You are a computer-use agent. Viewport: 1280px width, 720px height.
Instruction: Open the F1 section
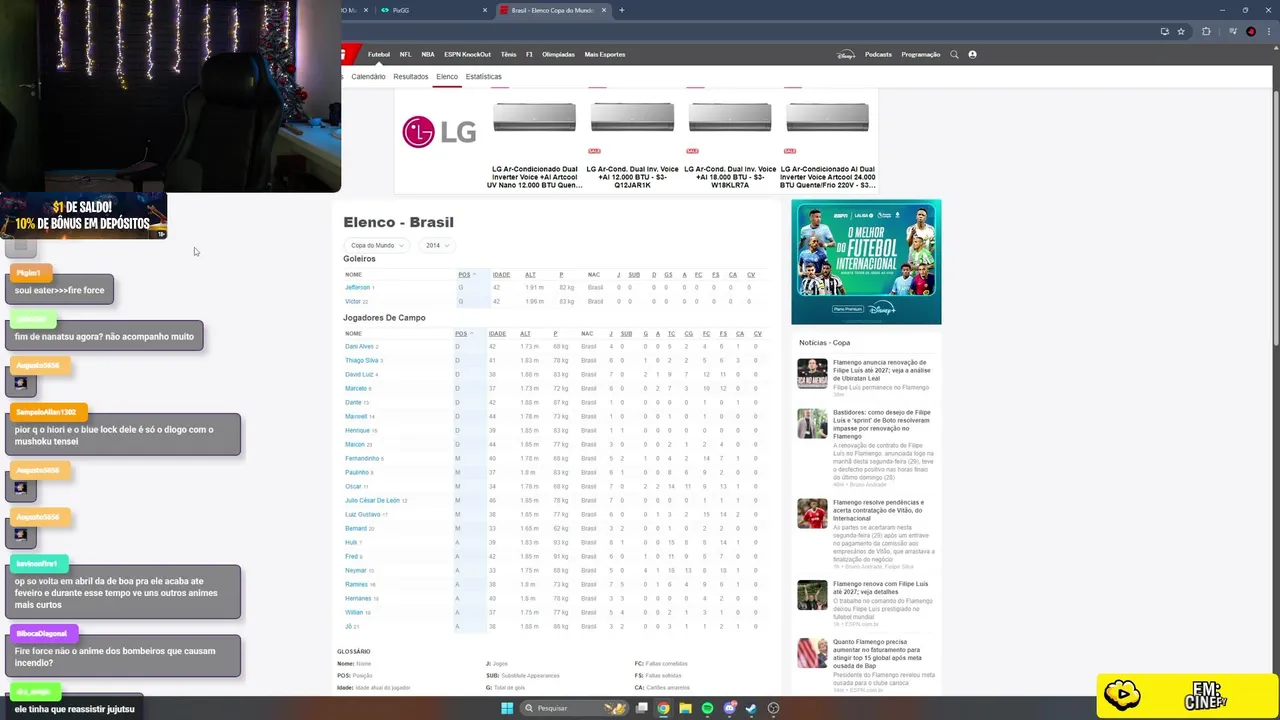530,54
